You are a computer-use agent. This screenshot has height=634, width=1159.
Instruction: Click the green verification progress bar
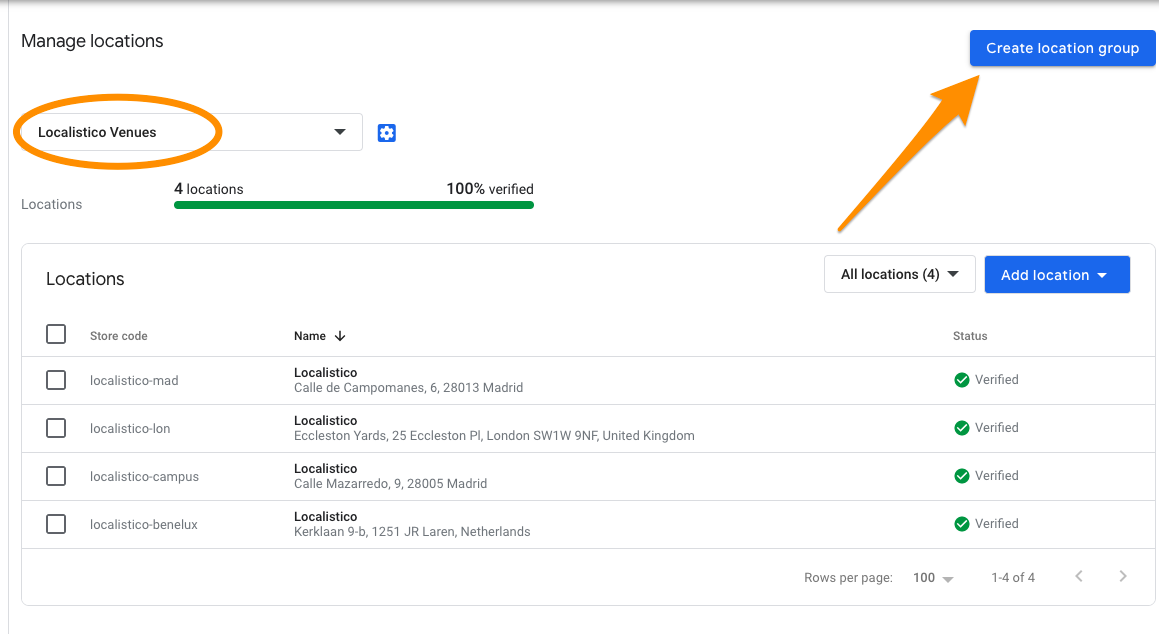pos(354,205)
